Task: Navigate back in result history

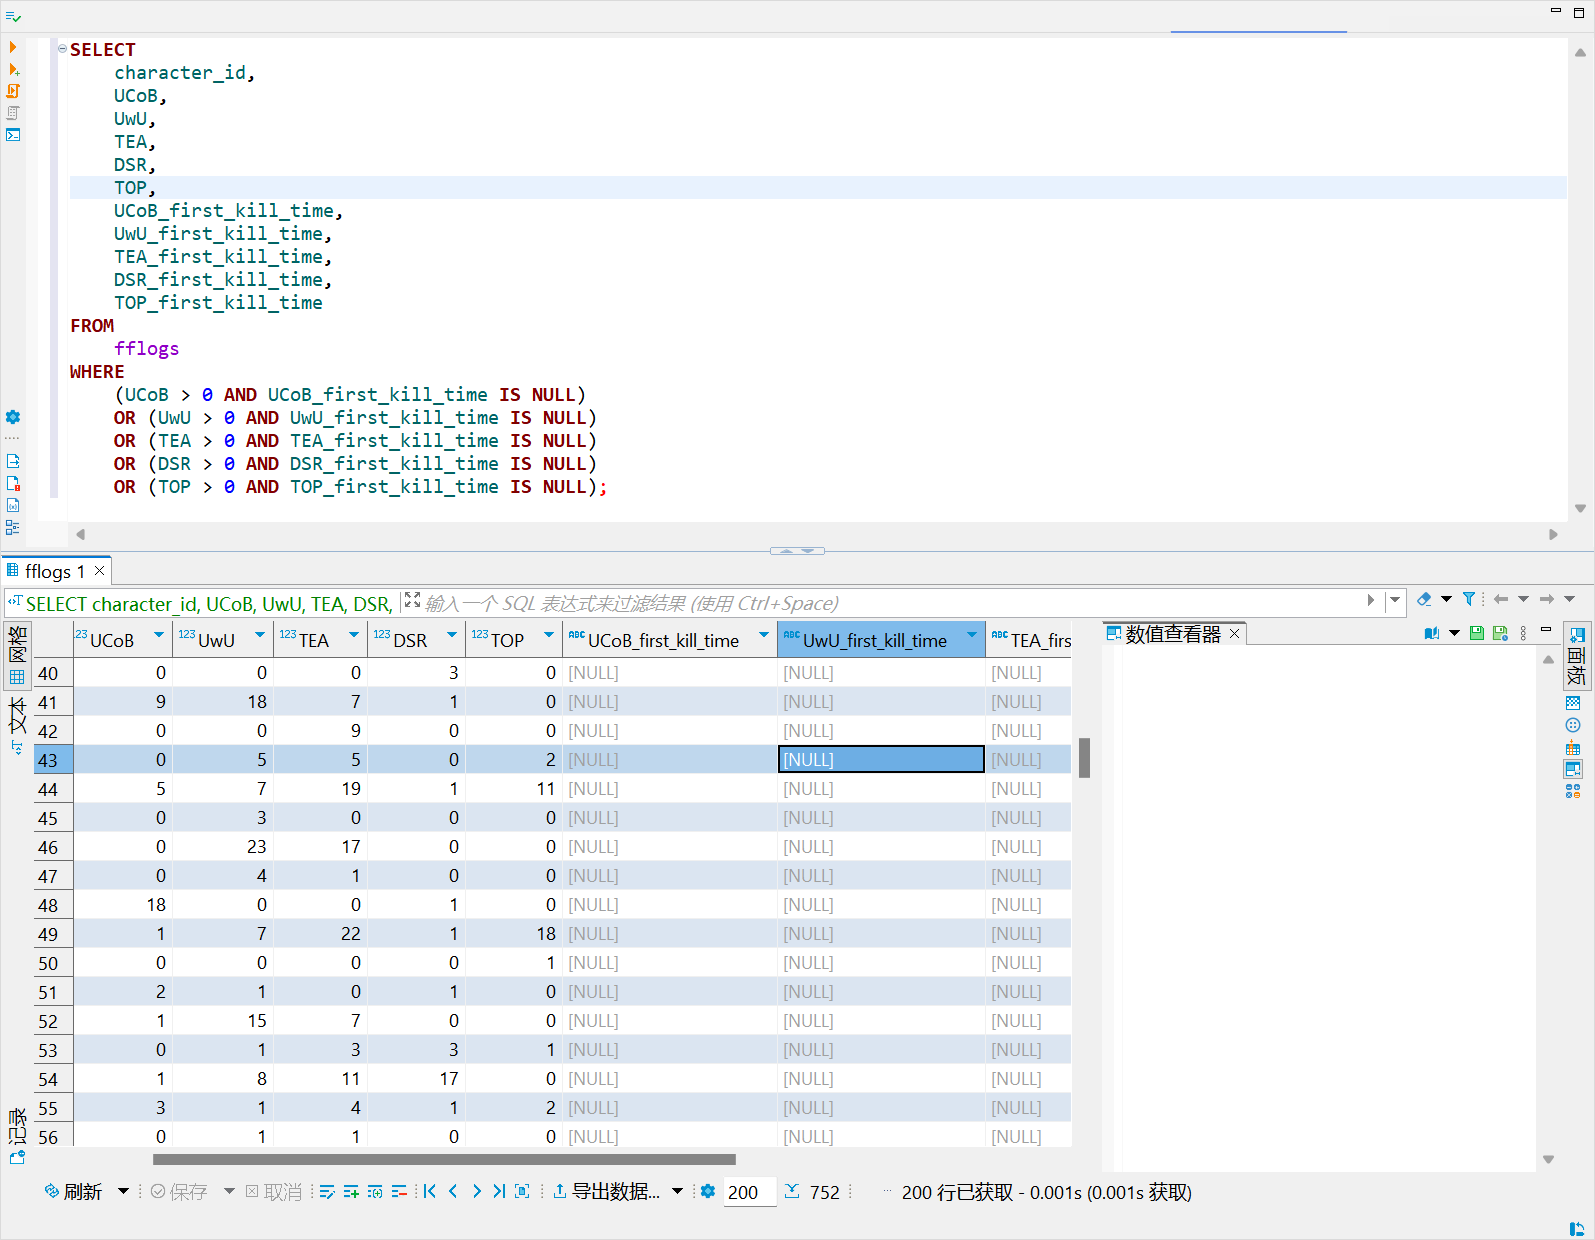Action: click(1501, 599)
